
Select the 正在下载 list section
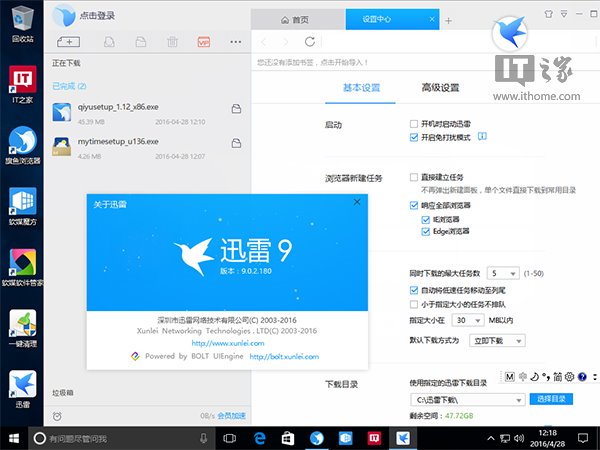click(66, 63)
